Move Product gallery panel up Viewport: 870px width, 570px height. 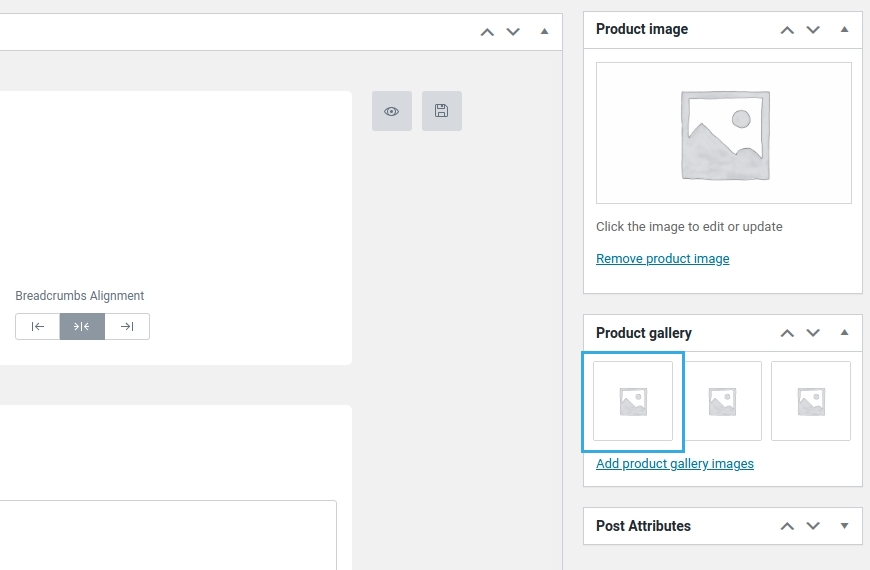pos(787,333)
